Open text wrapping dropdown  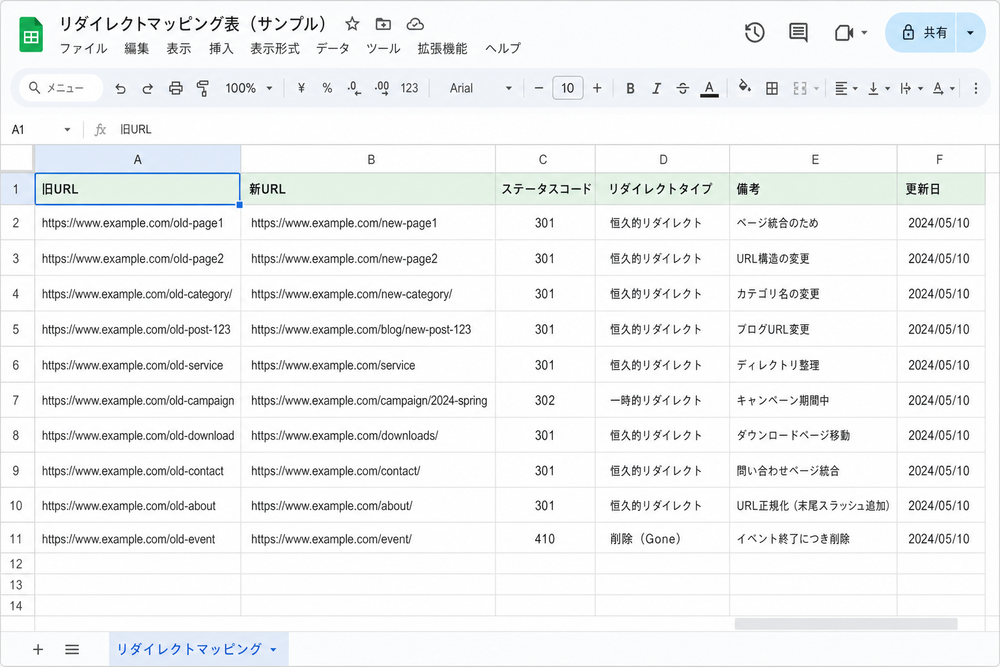click(911, 89)
